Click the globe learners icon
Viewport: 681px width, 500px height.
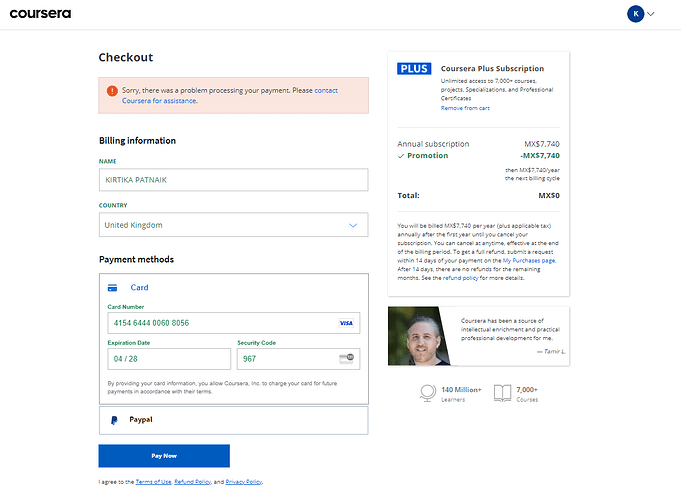coord(428,393)
